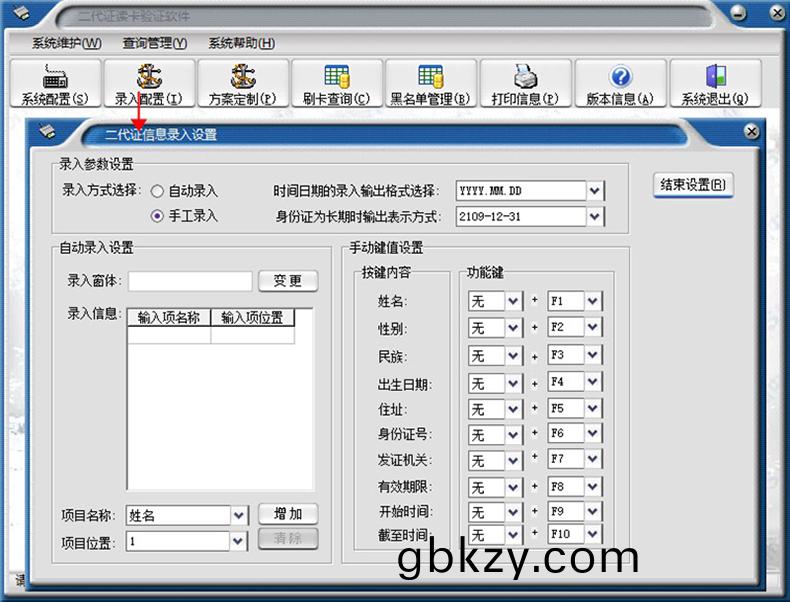Expand the modifier dropdown for 身份证号
The width and height of the screenshot is (790, 602).
513,434
